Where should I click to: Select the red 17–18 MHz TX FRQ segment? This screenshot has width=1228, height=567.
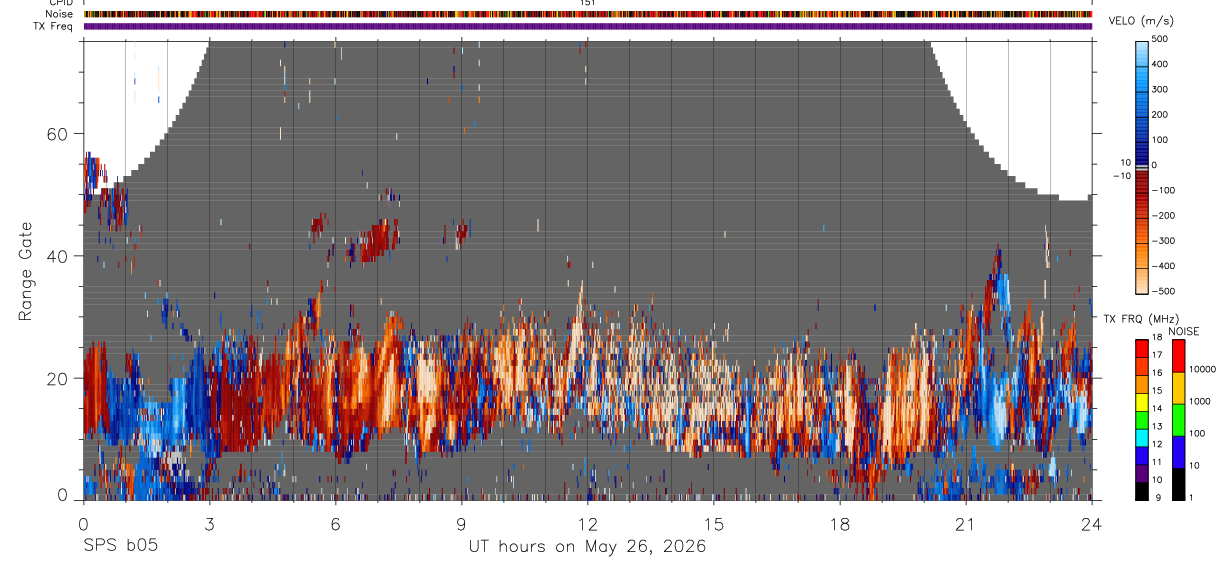pos(1143,347)
